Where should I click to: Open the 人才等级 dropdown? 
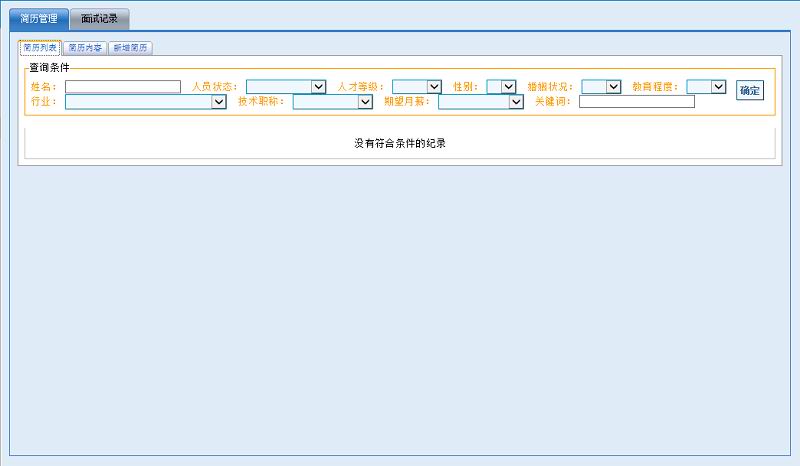[x=417, y=87]
